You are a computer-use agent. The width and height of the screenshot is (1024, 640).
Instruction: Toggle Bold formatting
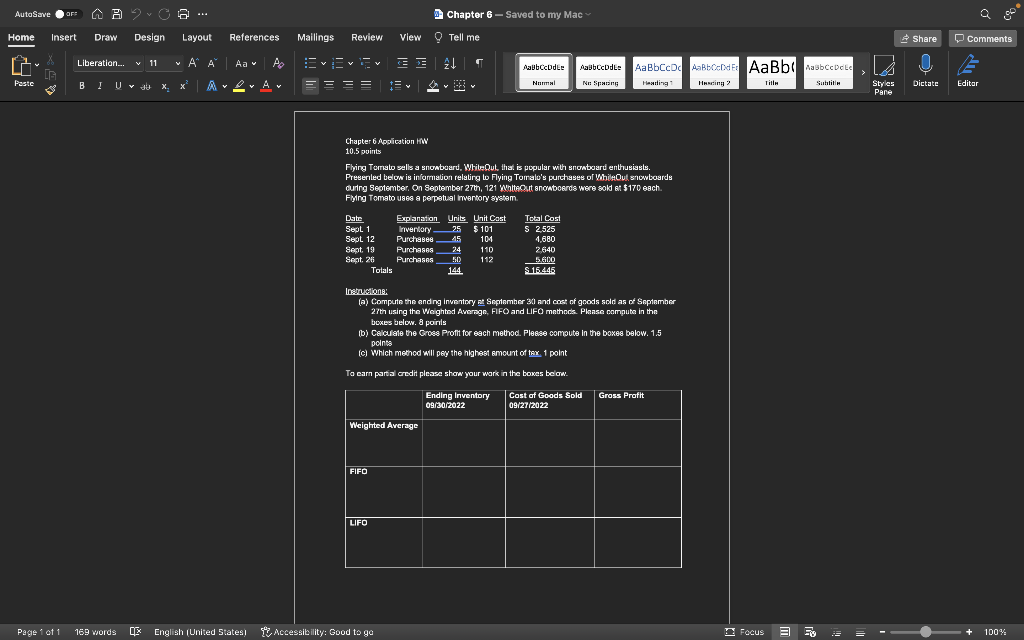82,86
